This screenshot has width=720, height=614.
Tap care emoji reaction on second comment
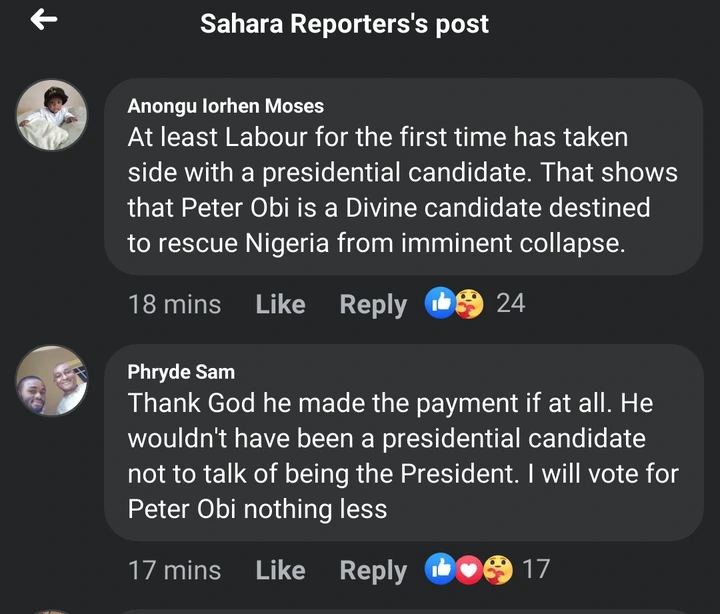pos(497,569)
